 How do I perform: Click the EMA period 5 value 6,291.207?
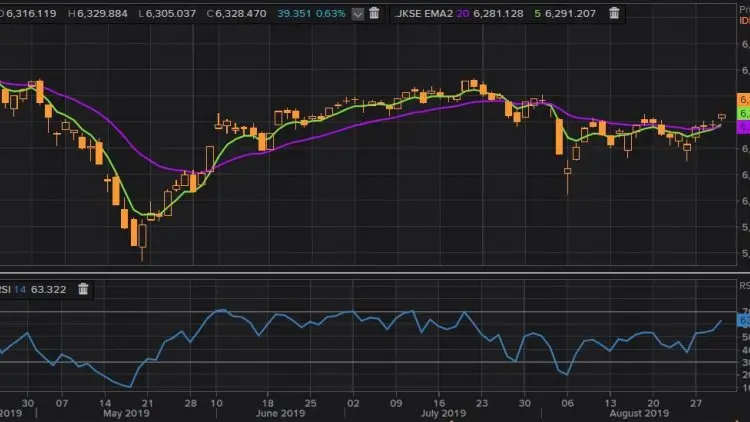pos(570,13)
